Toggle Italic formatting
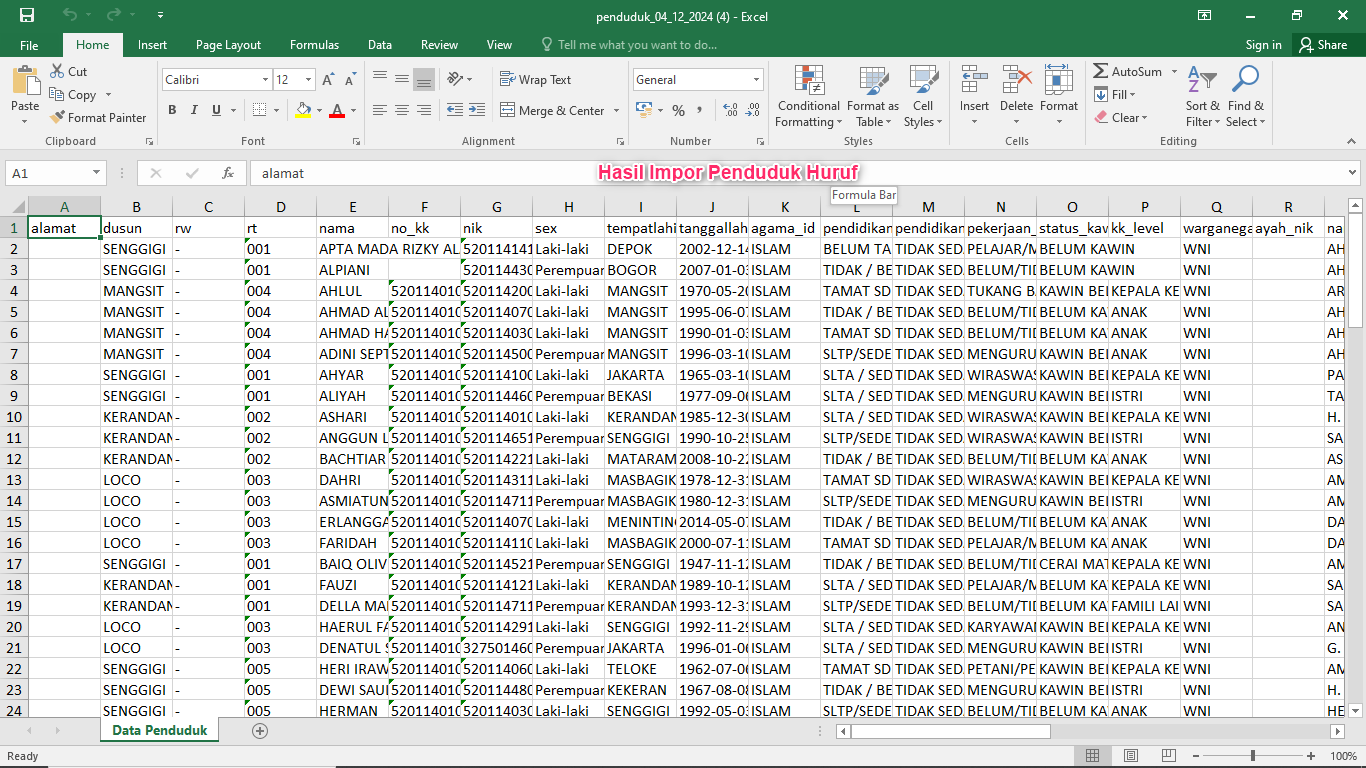 [194, 111]
